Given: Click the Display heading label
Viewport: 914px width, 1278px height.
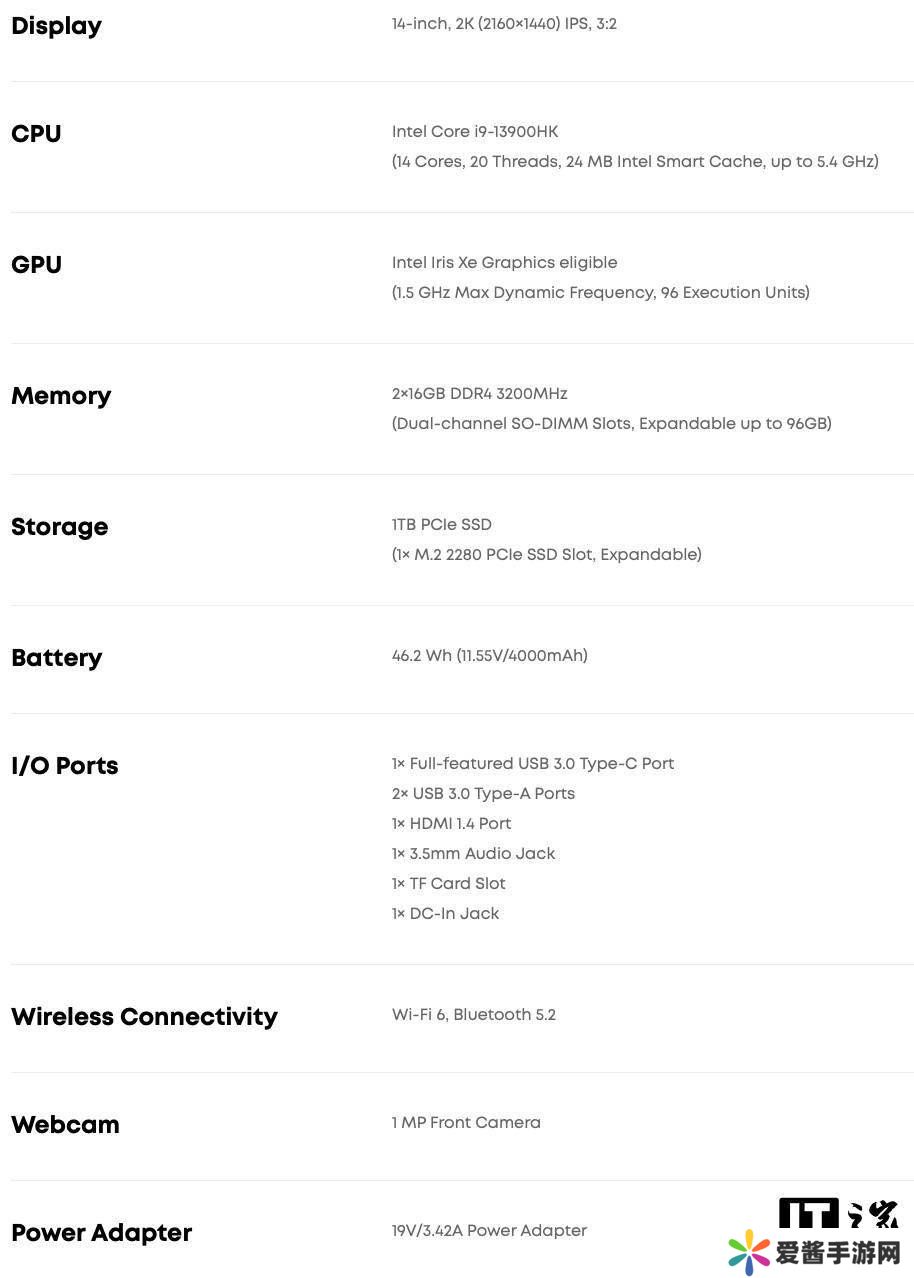Looking at the screenshot, I should coord(56,26).
